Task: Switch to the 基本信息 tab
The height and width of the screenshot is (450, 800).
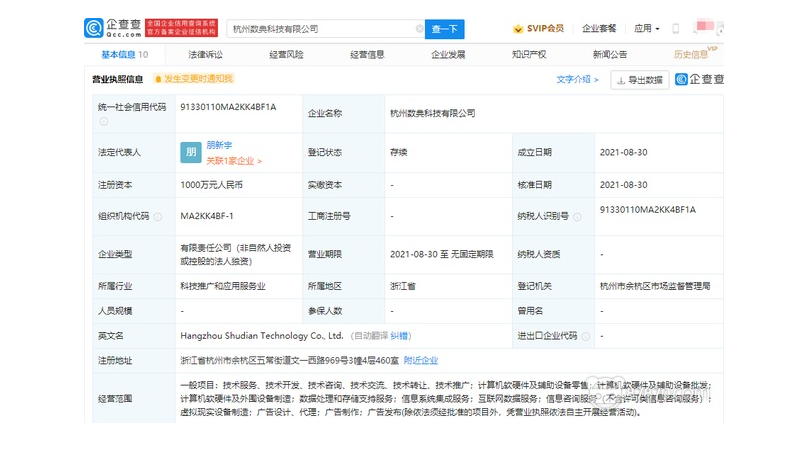Action: pos(124,55)
